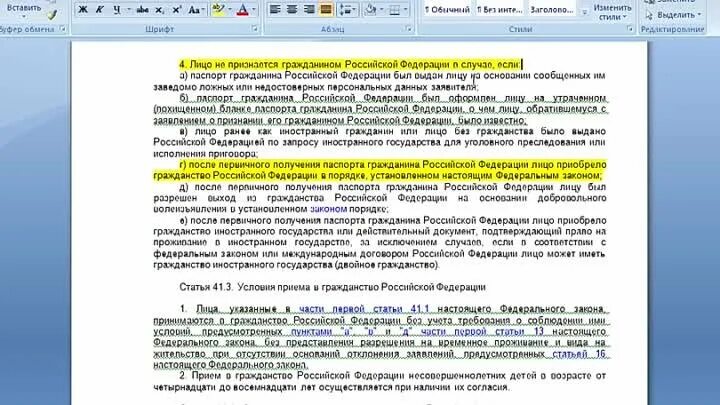Viewport: 720px width, 405px height.
Task: Follow link 'части первой статьи 41.1'
Action: (364, 309)
